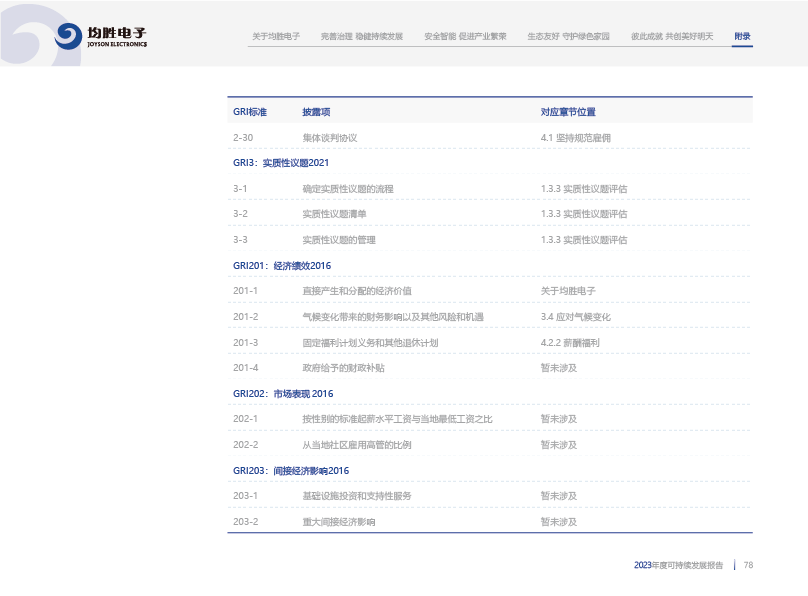Click the 2023年度可持续发展报告 footer text

678,565
